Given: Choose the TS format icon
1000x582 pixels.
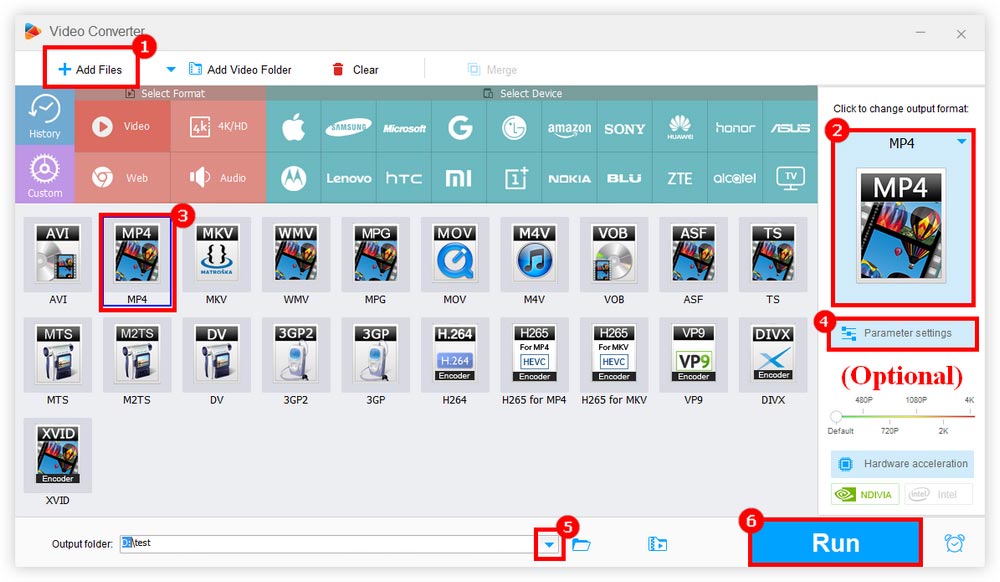Looking at the screenshot, I should (773, 254).
